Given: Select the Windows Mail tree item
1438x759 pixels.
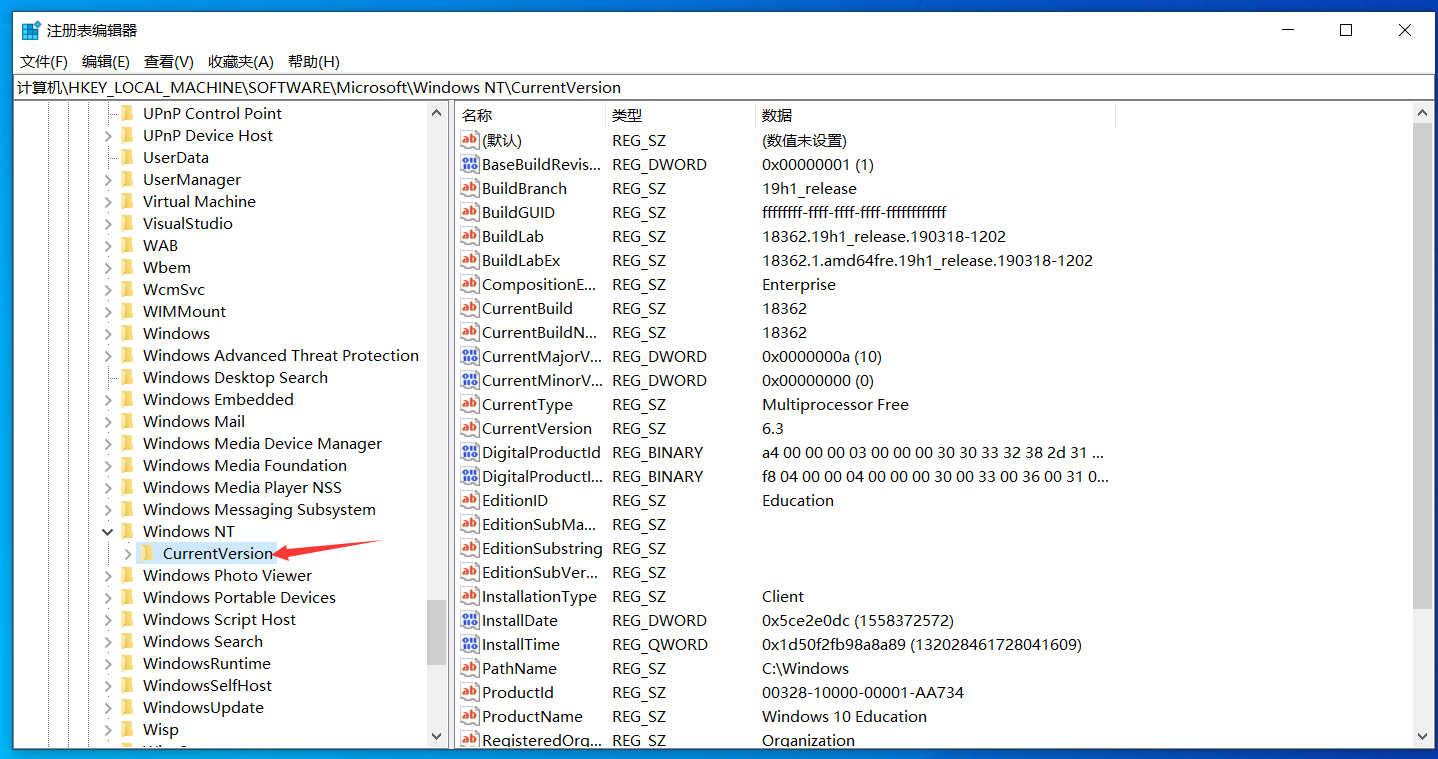Looking at the screenshot, I should pos(194,421).
